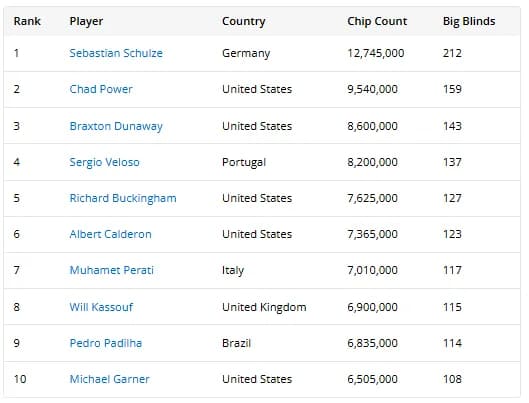Click the 108 big blinds cell
This screenshot has width=529, height=403.
452,379
